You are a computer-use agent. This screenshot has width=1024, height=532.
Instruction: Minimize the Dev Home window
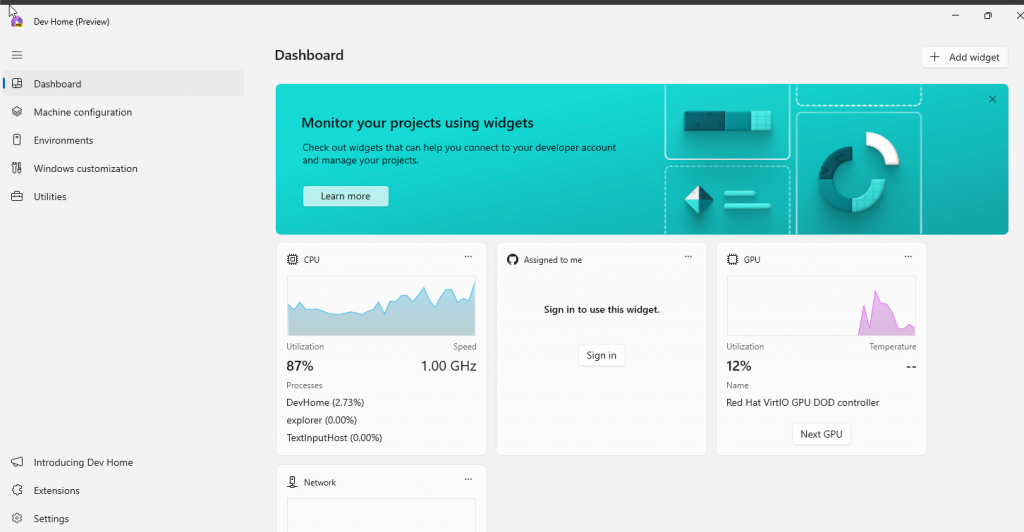[x=955, y=15]
